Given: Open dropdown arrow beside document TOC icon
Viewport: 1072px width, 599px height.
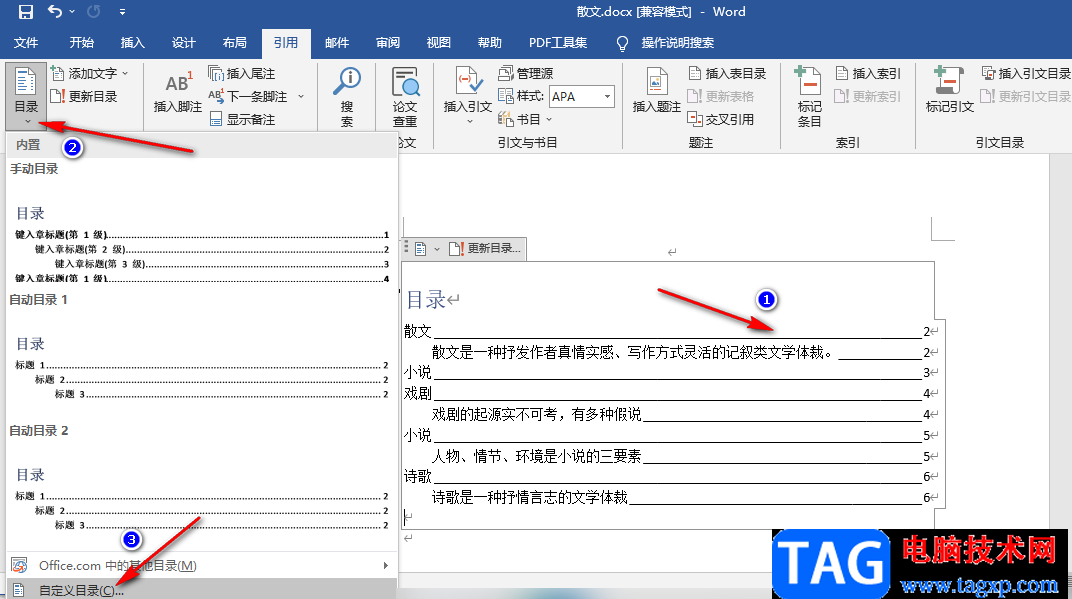Looking at the screenshot, I should (x=437, y=249).
